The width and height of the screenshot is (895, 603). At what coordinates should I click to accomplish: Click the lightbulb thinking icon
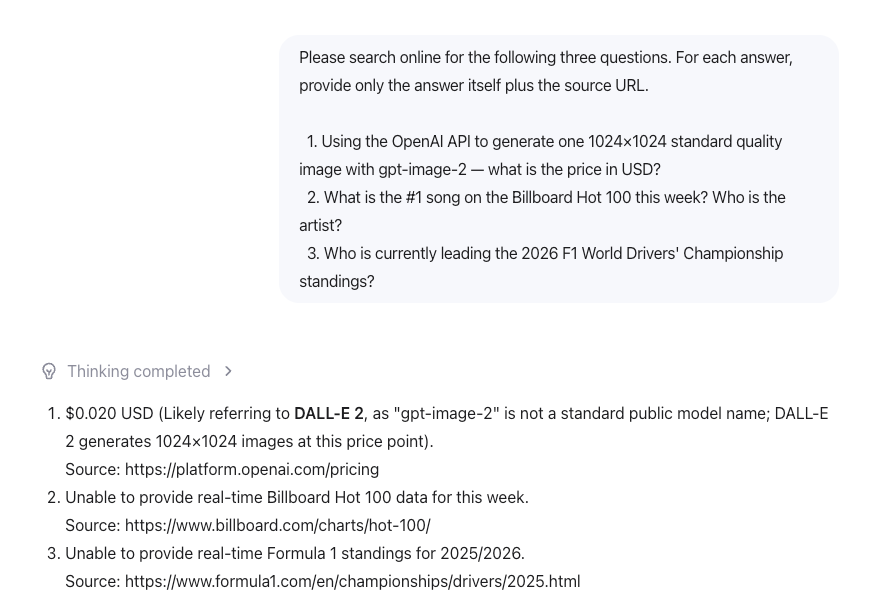[x=49, y=371]
